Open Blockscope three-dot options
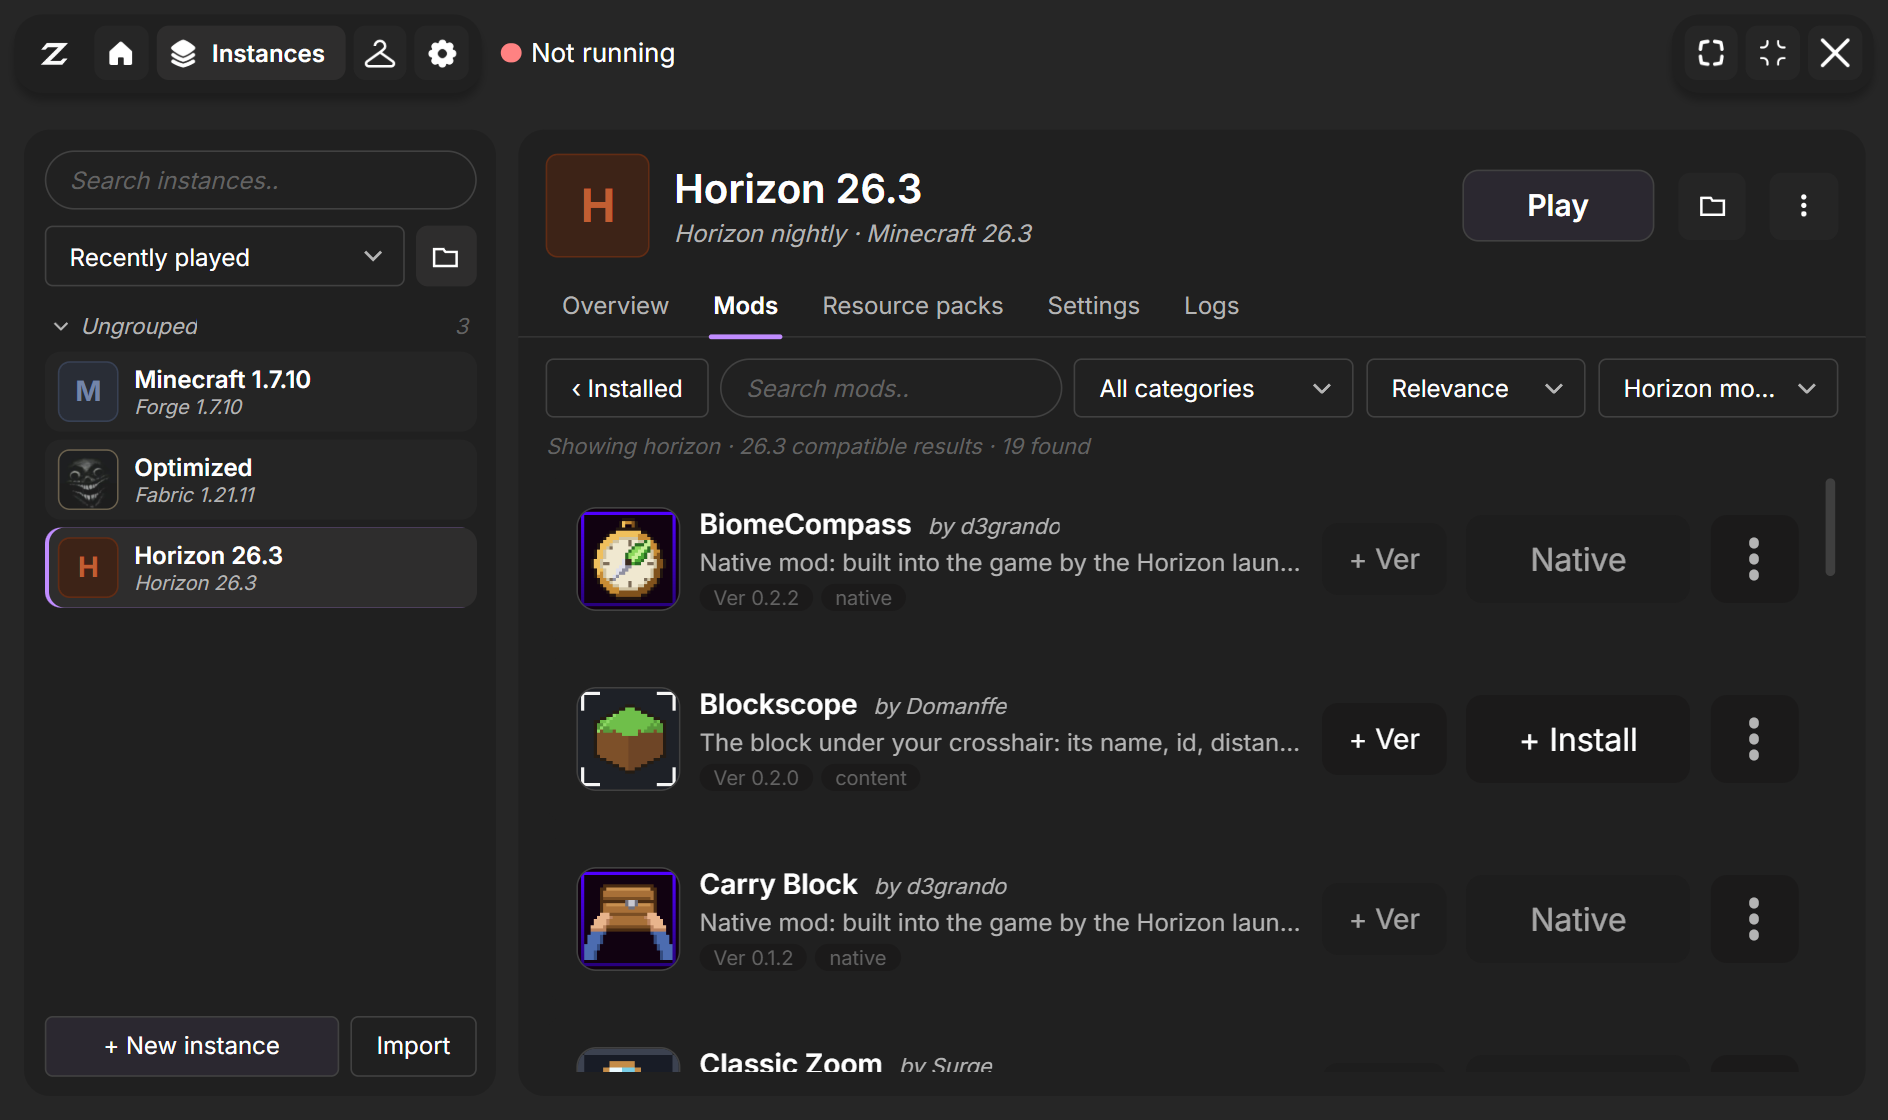This screenshot has width=1888, height=1120. [x=1754, y=739]
